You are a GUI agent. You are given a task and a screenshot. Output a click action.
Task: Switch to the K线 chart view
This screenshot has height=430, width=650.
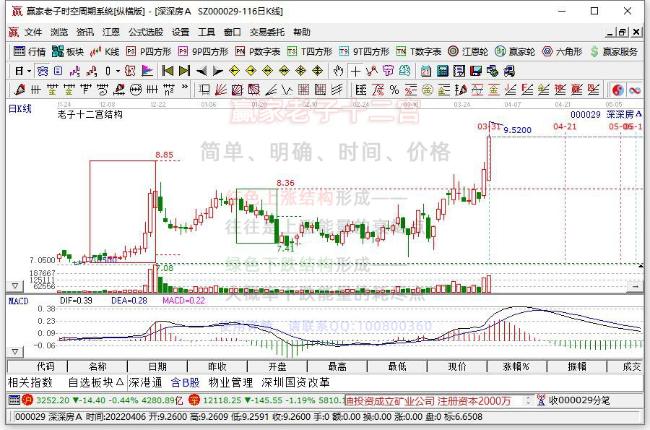105,51
